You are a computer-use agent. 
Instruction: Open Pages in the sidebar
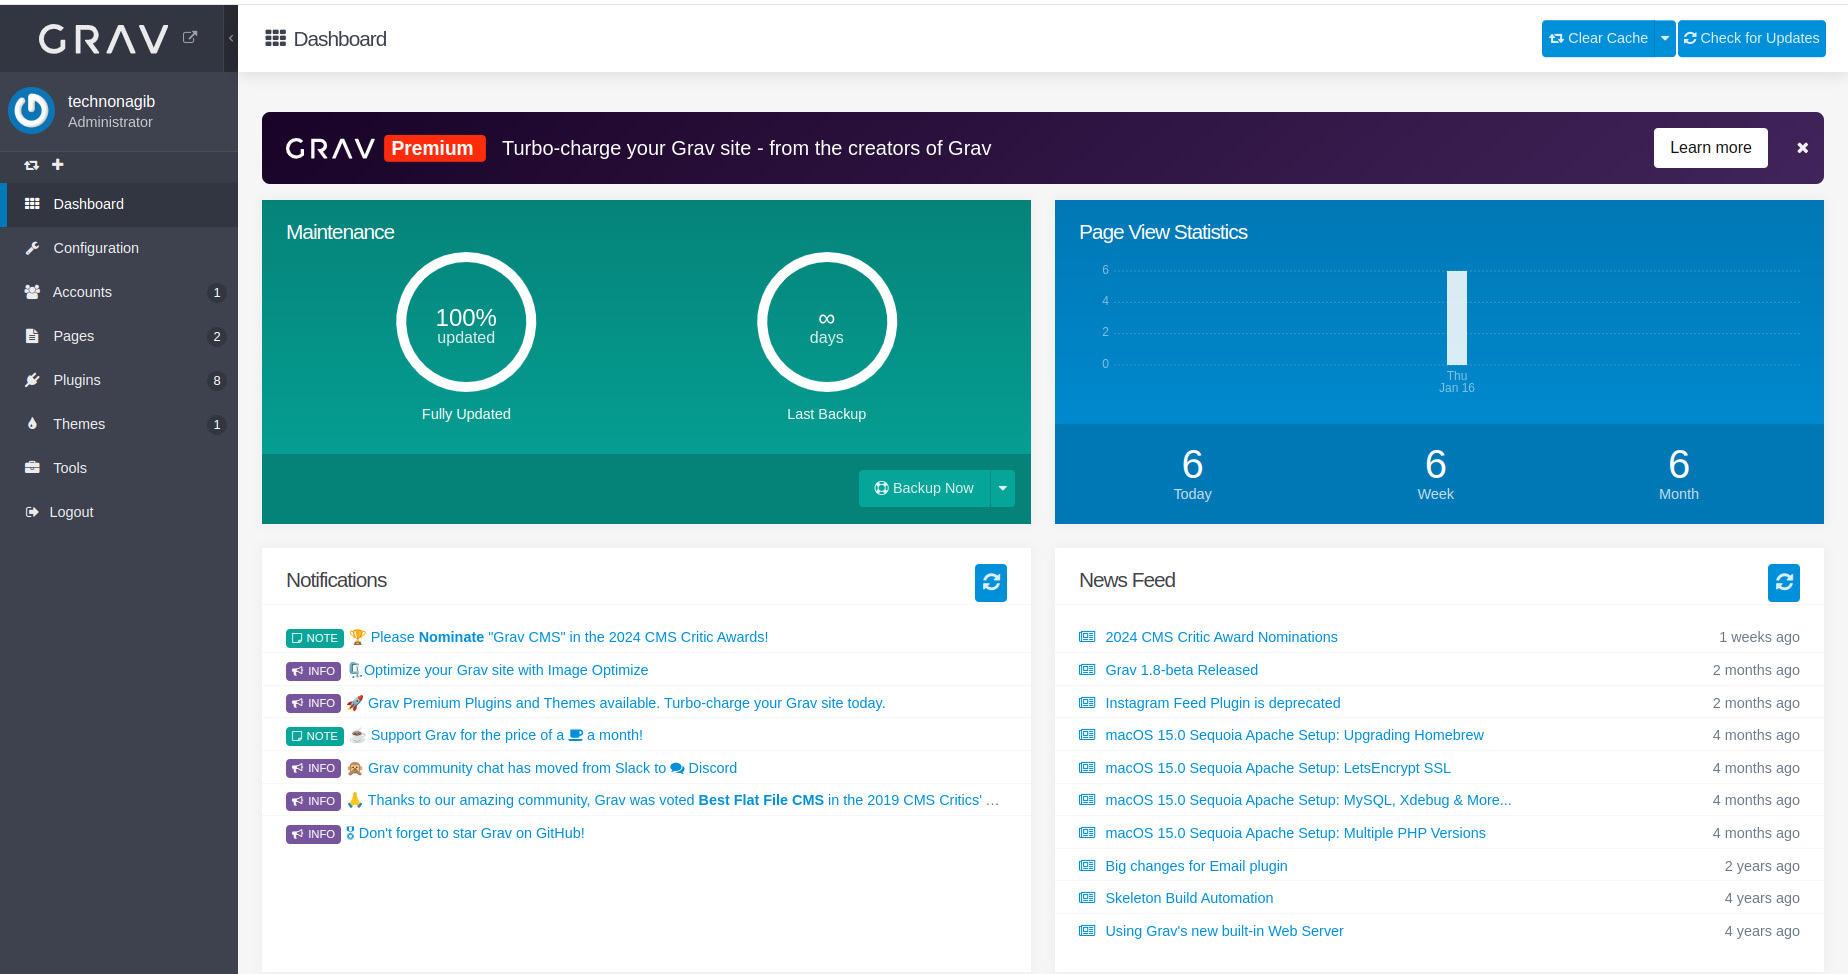click(x=119, y=336)
